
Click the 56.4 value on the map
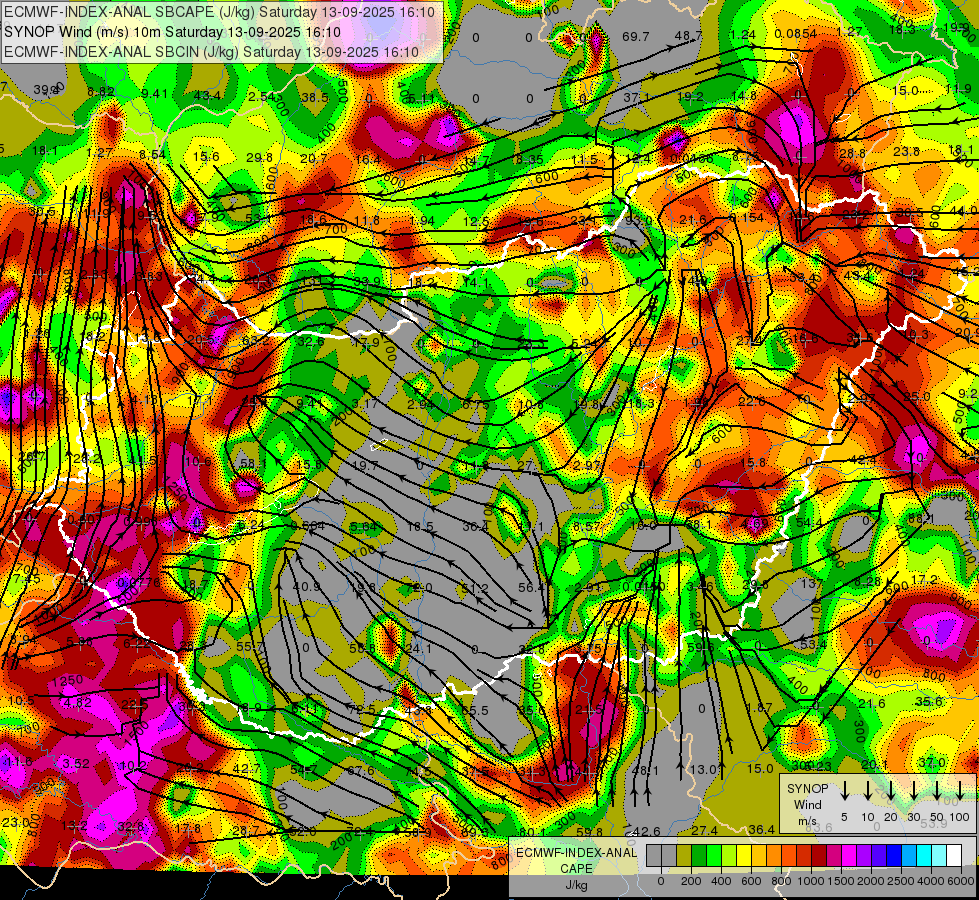(531, 587)
